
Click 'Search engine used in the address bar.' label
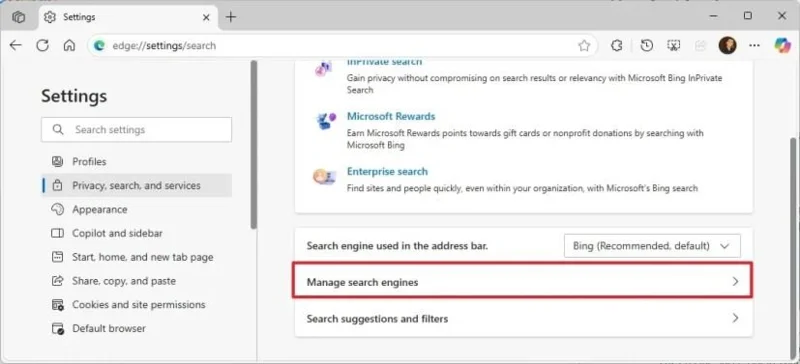click(397, 246)
